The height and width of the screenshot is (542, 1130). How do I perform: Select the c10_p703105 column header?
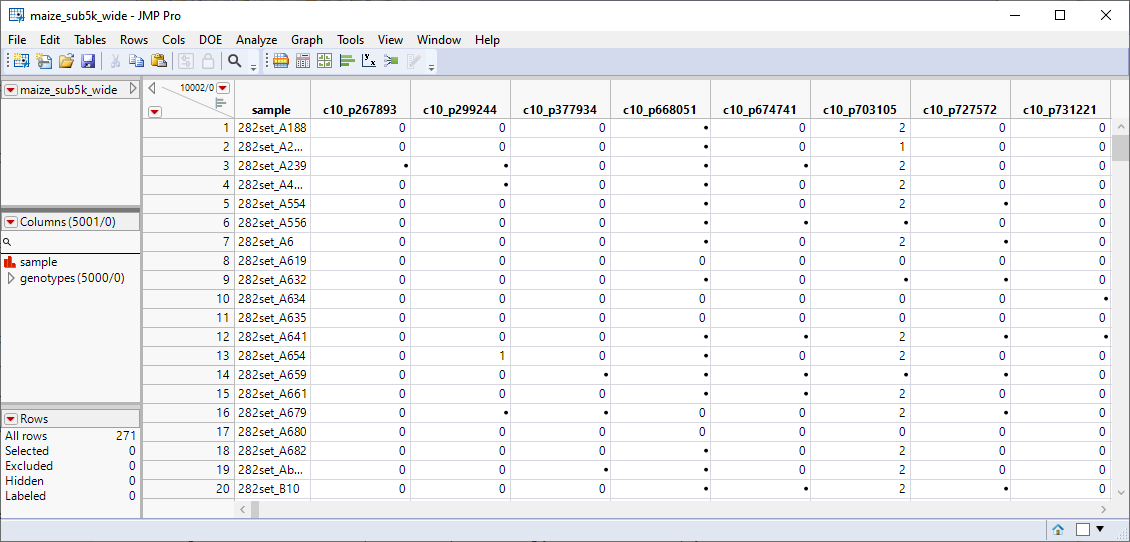coord(860,110)
